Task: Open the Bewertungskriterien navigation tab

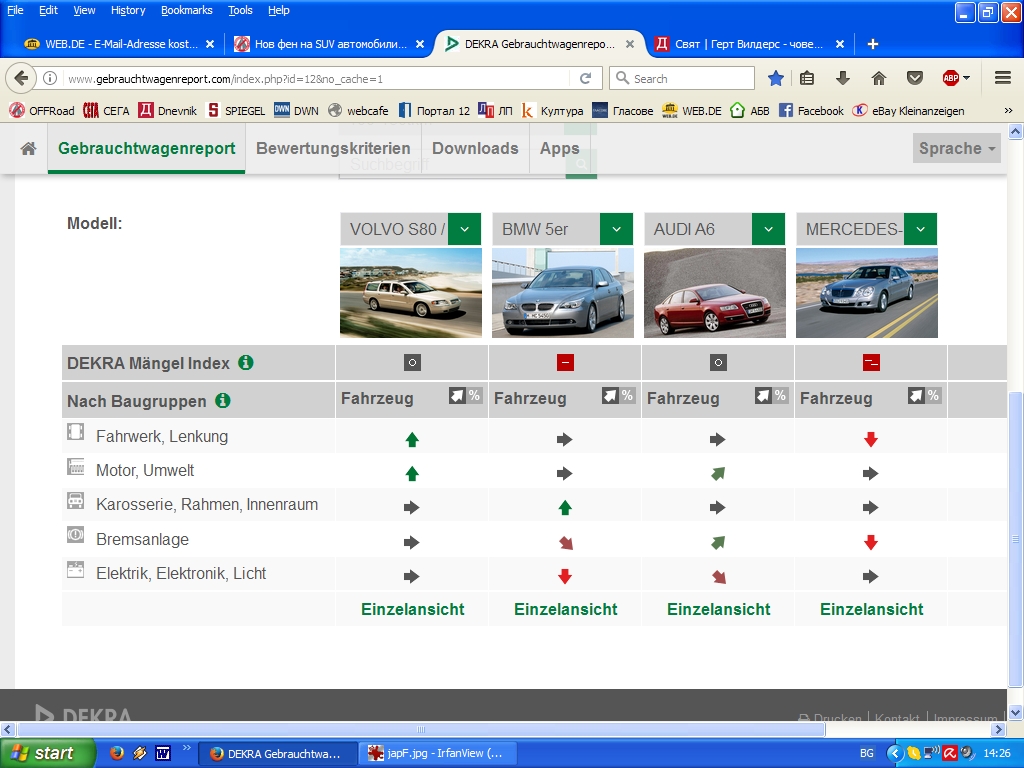Action: (x=333, y=148)
